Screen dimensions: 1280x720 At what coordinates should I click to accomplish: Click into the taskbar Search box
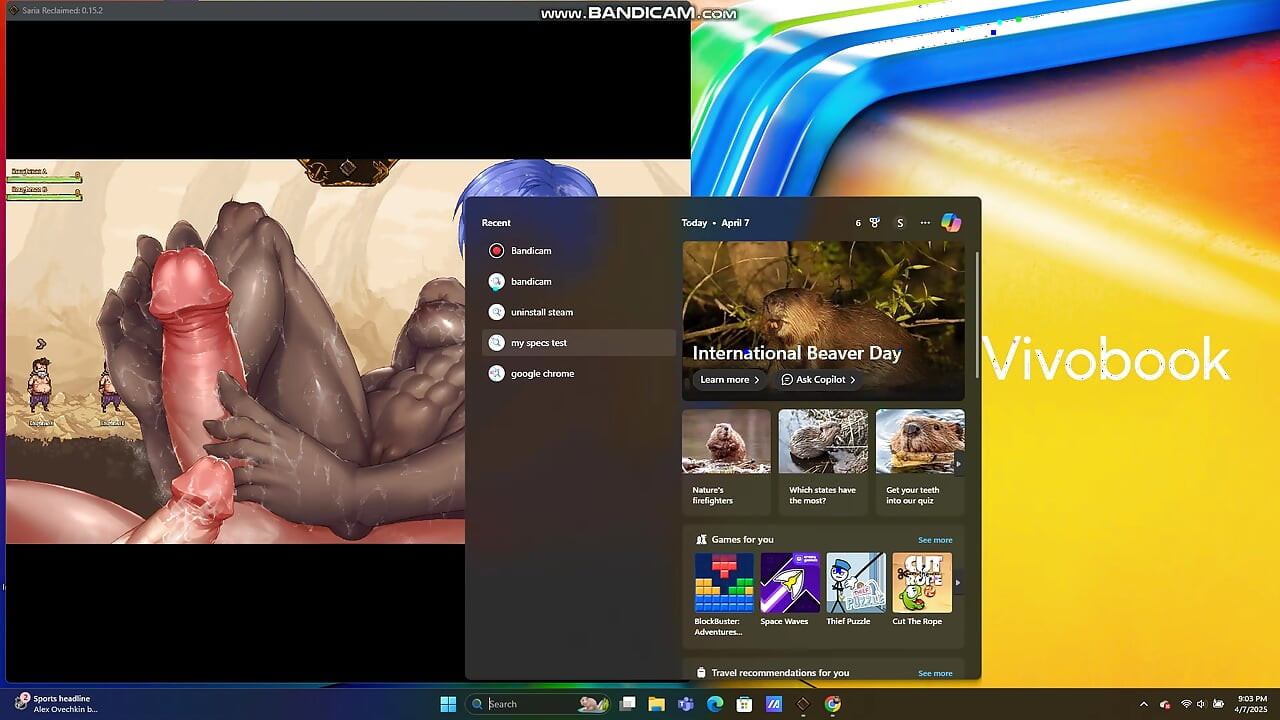click(x=539, y=704)
